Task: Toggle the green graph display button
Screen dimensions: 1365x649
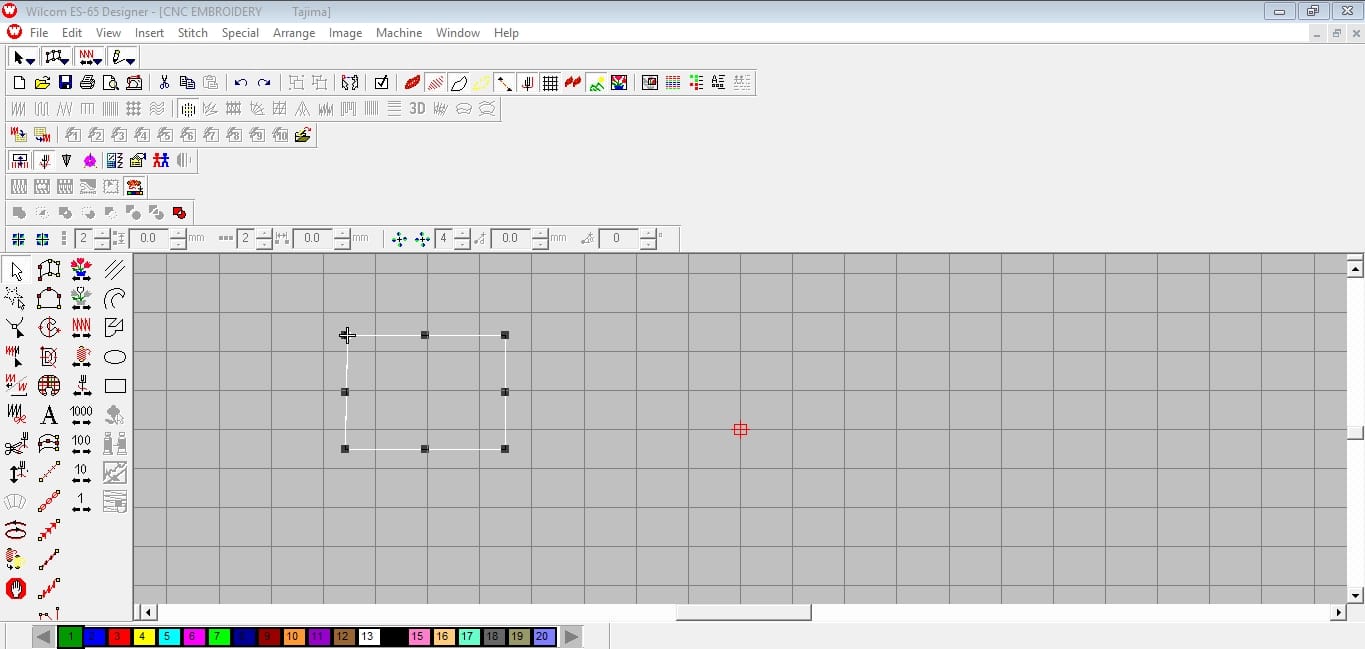Action: click(x=596, y=83)
